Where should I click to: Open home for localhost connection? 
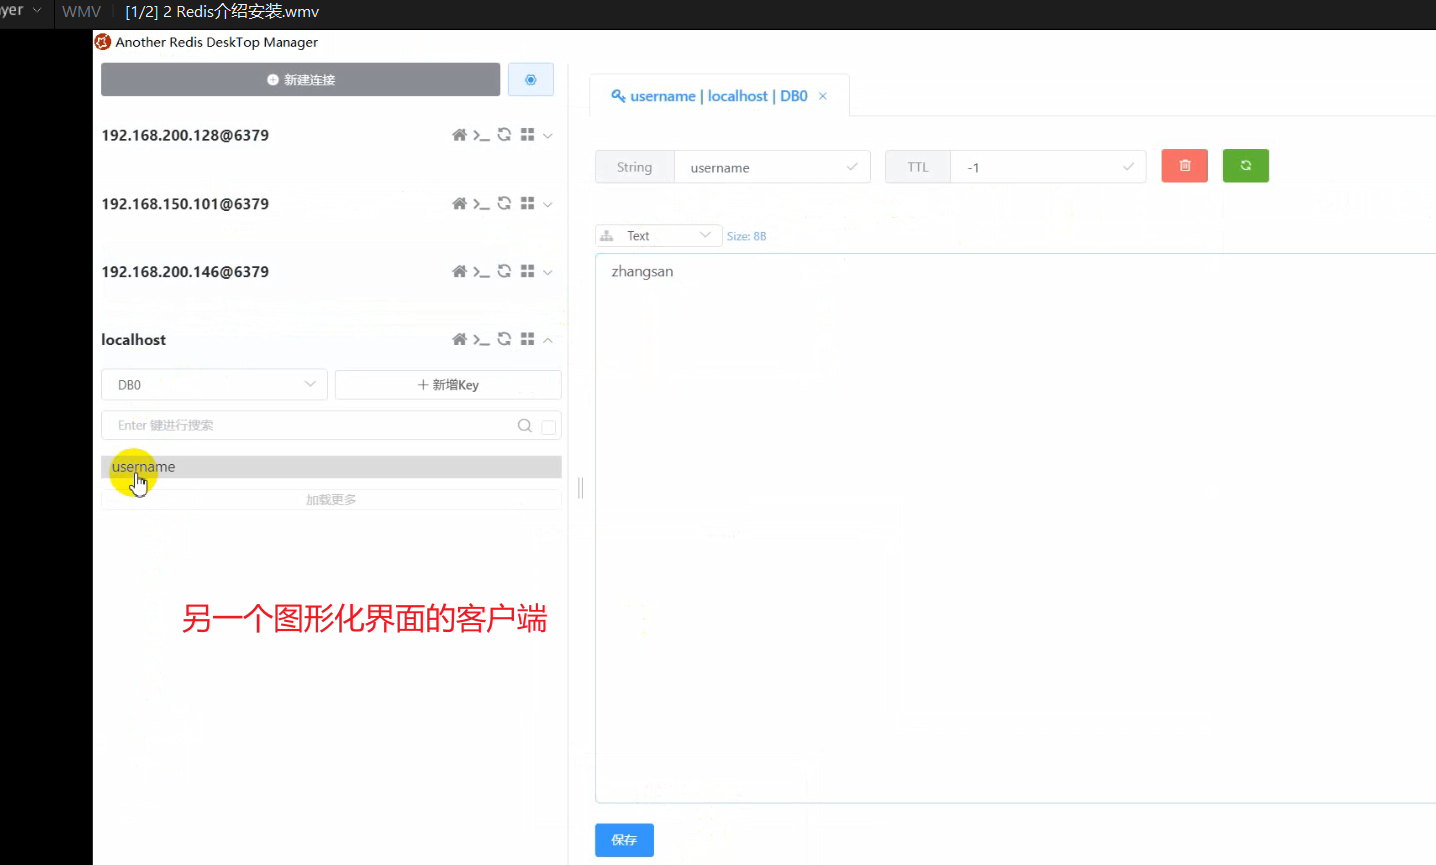(x=459, y=339)
